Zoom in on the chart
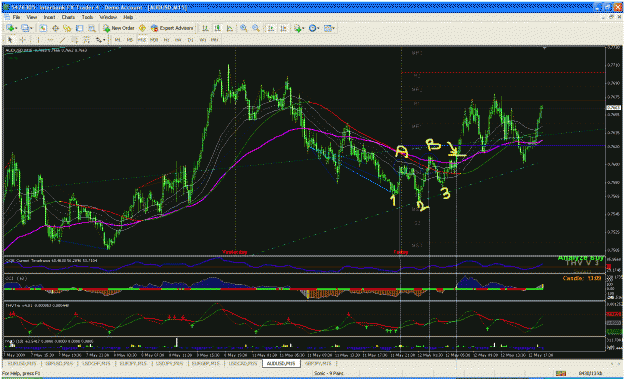Viewport: 625px width, 379px height. click(244, 28)
